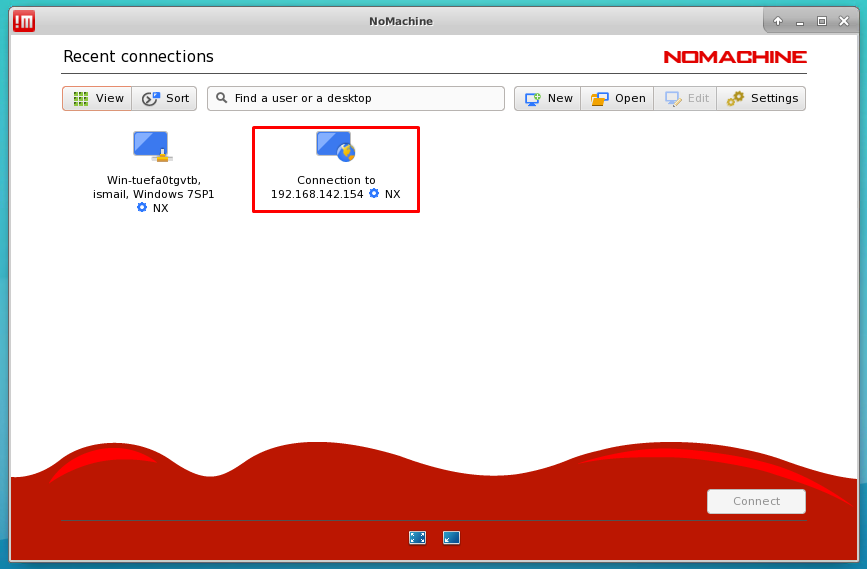Viewport: 867px width, 569px height.
Task: Click the NoMachine !M title bar logo
Action: [x=24, y=21]
